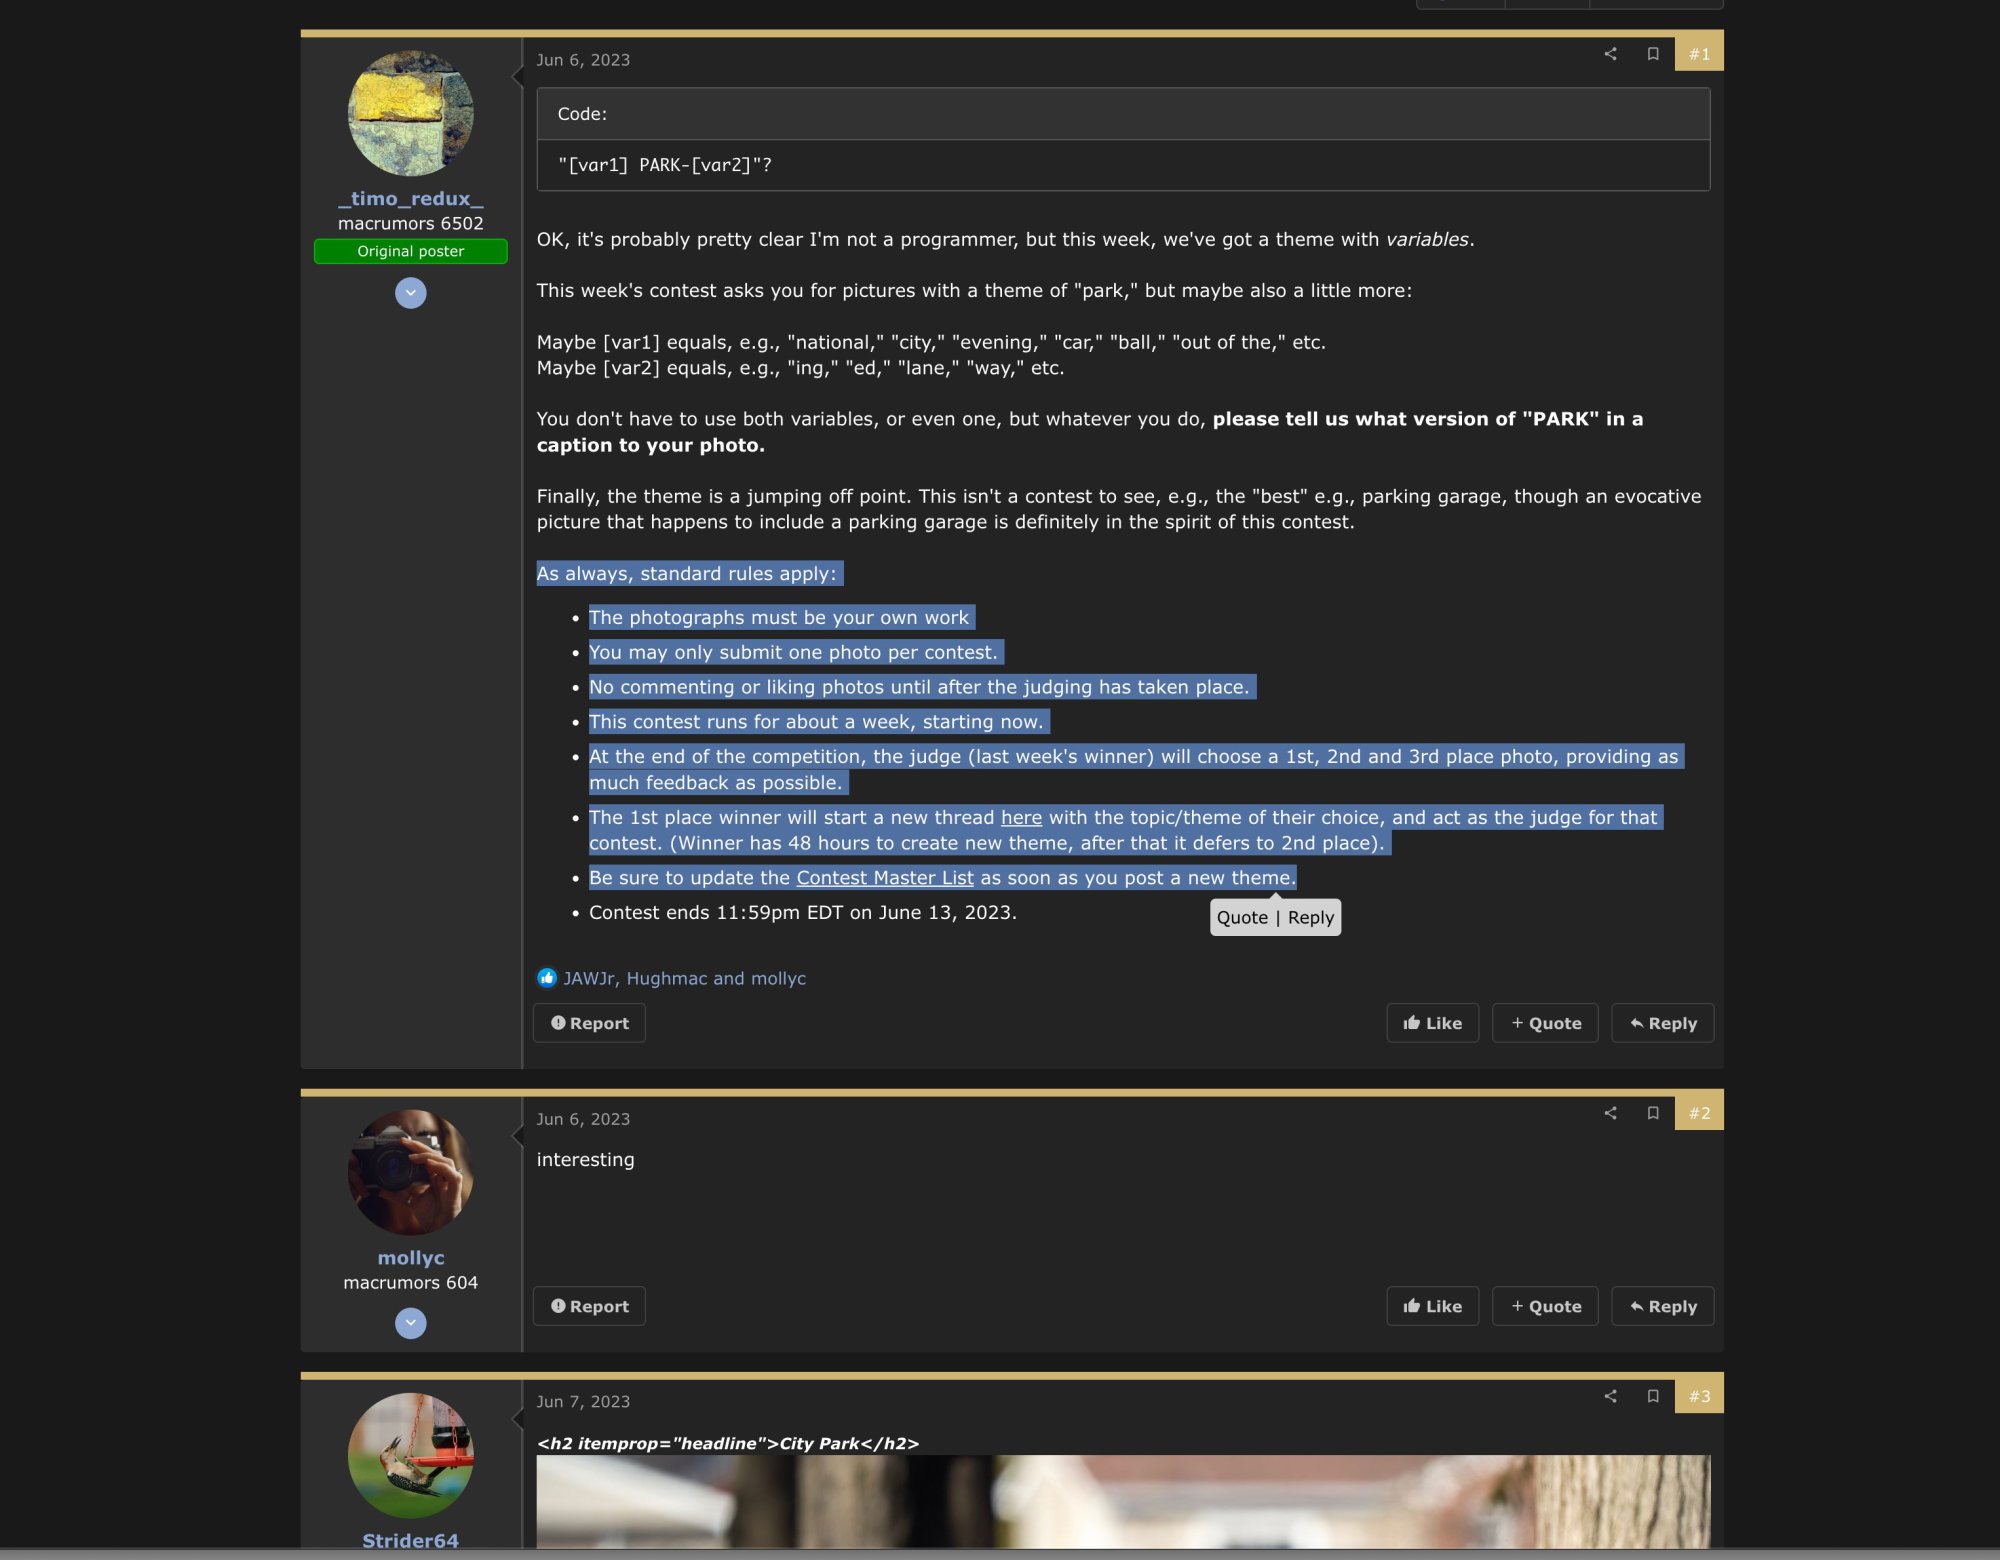Click the Report button on post #1
The height and width of the screenshot is (1560, 2000).
click(x=589, y=1023)
